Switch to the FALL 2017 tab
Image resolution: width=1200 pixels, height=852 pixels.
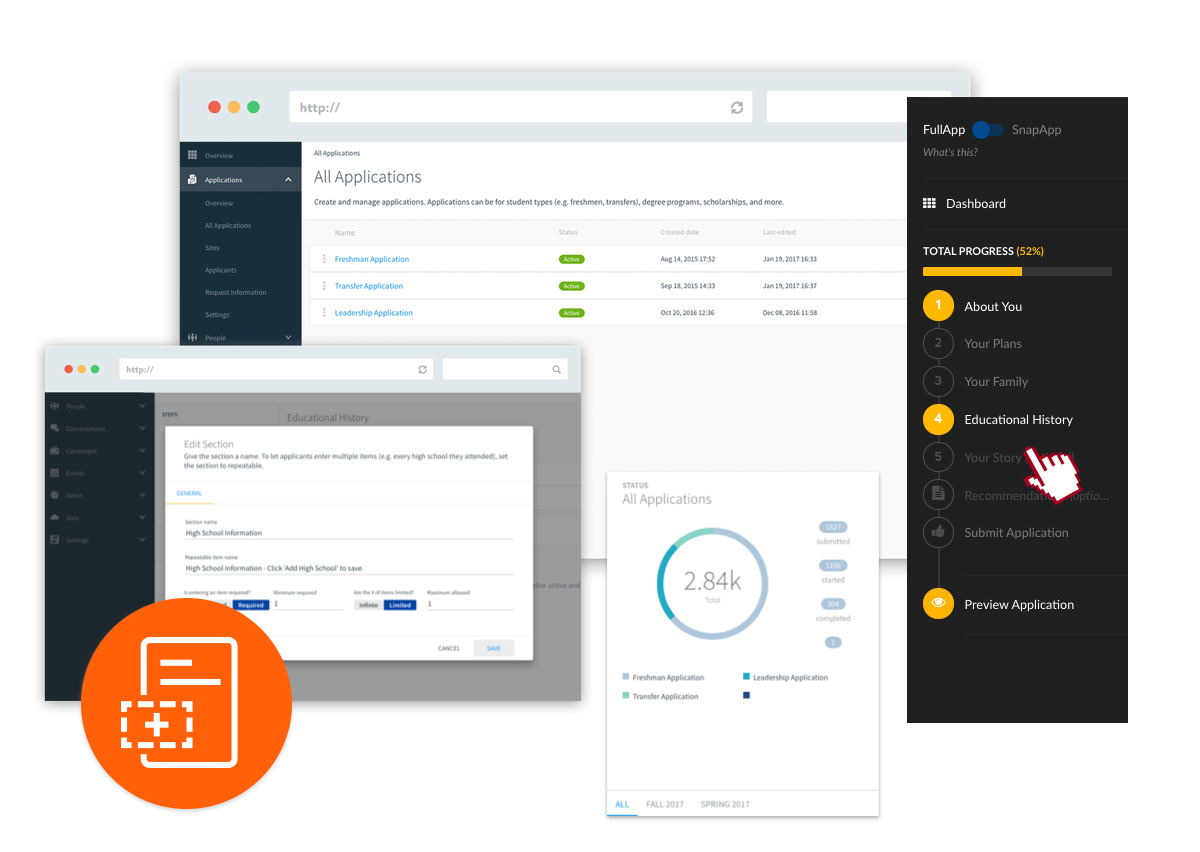tap(665, 804)
